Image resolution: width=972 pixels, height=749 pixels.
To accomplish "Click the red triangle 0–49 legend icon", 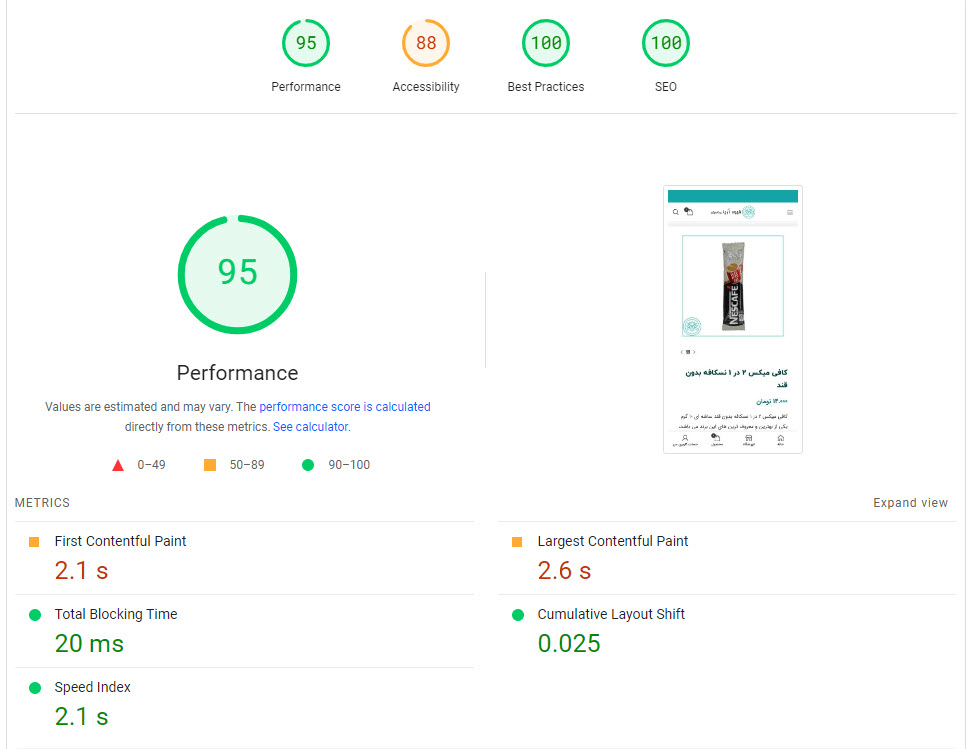I will (118, 465).
